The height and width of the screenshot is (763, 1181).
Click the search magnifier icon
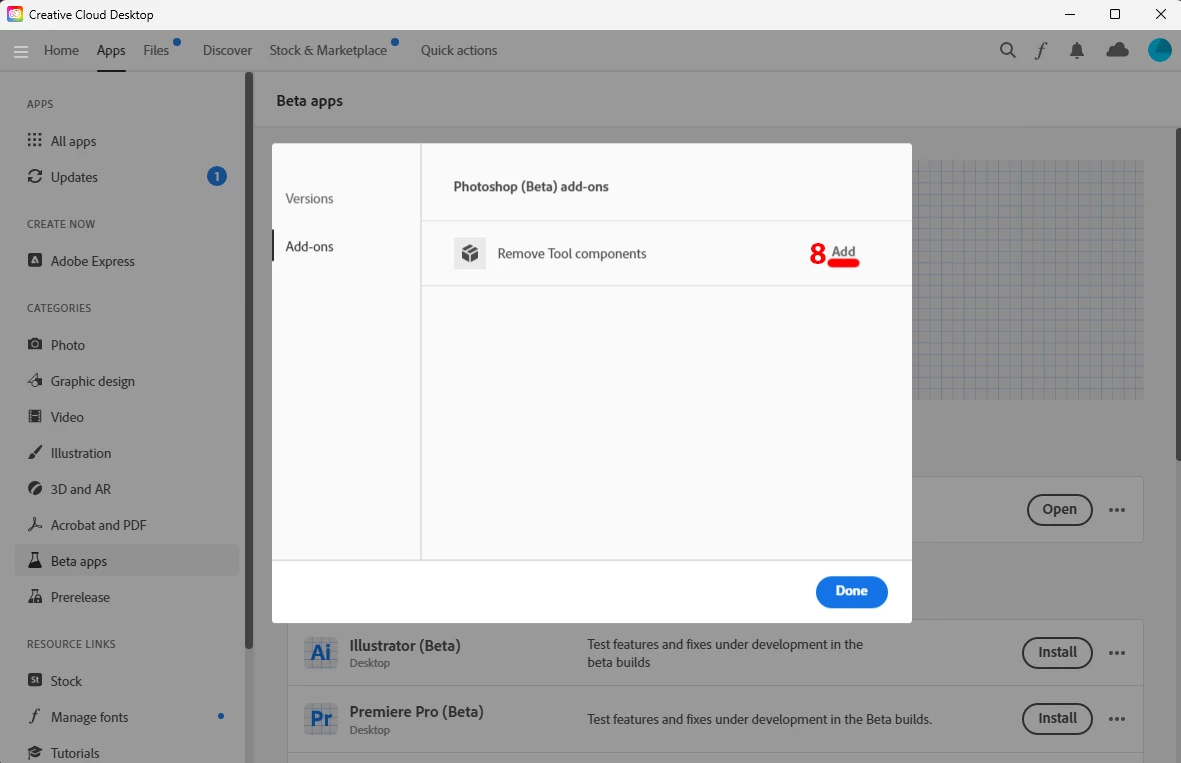pos(1007,50)
